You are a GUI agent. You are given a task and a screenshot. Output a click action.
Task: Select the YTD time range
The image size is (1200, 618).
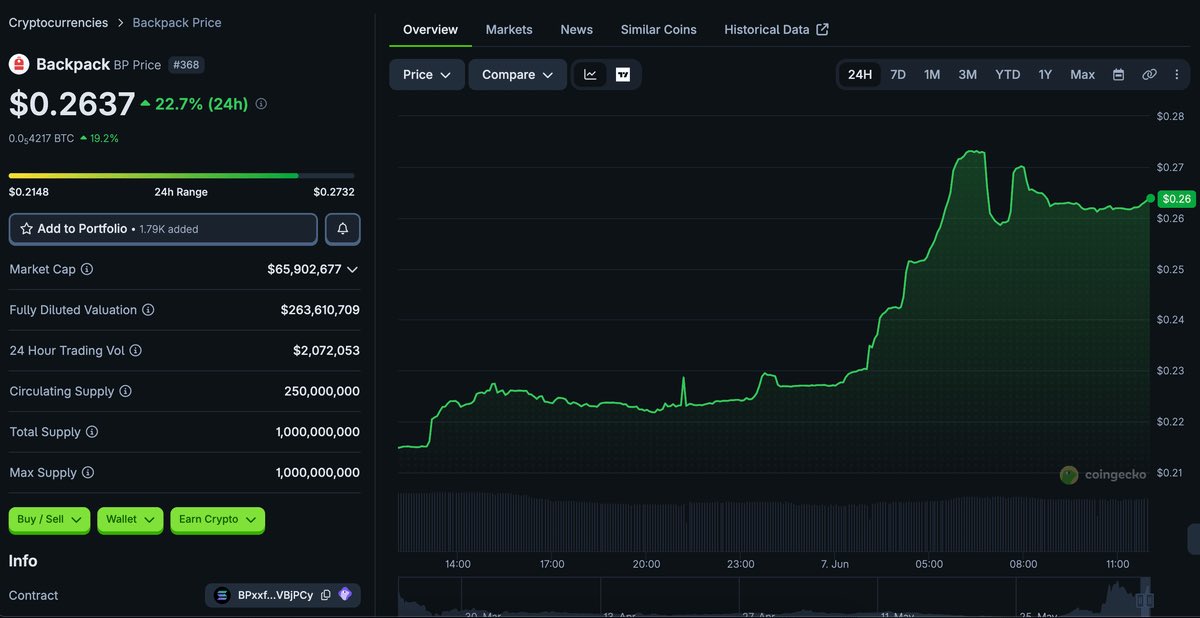click(x=1008, y=75)
